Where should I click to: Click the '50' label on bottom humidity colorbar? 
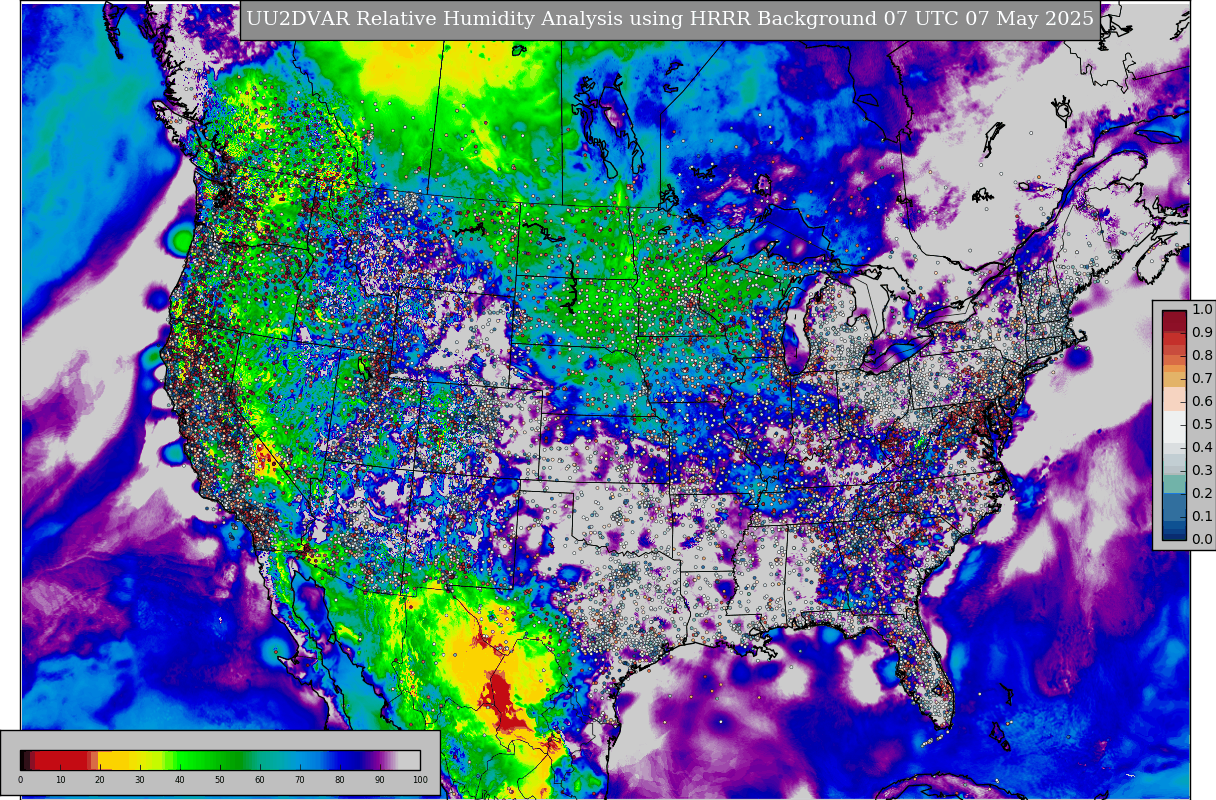[x=220, y=780]
